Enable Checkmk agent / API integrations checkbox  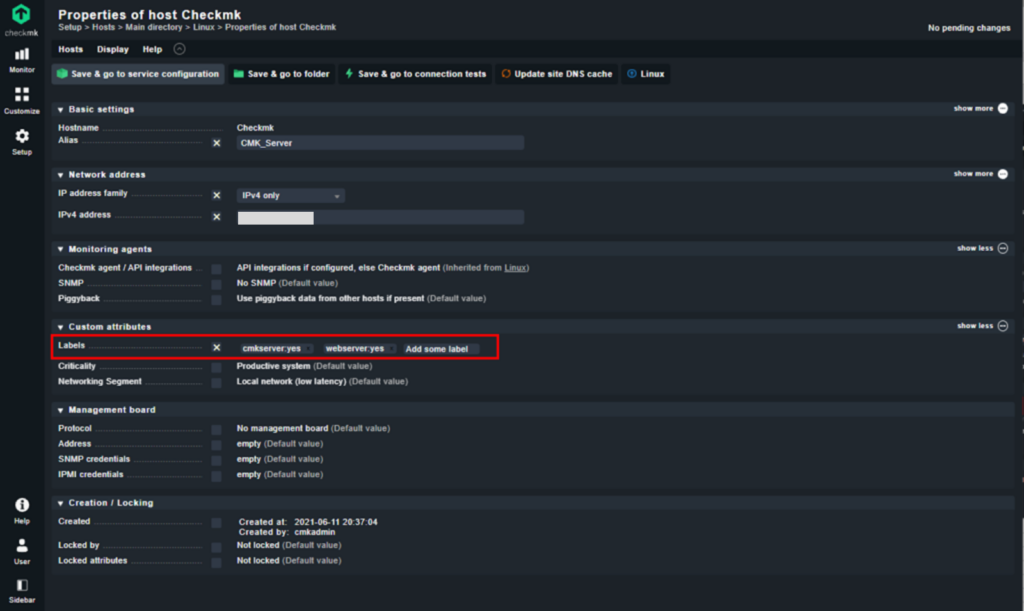click(216, 269)
